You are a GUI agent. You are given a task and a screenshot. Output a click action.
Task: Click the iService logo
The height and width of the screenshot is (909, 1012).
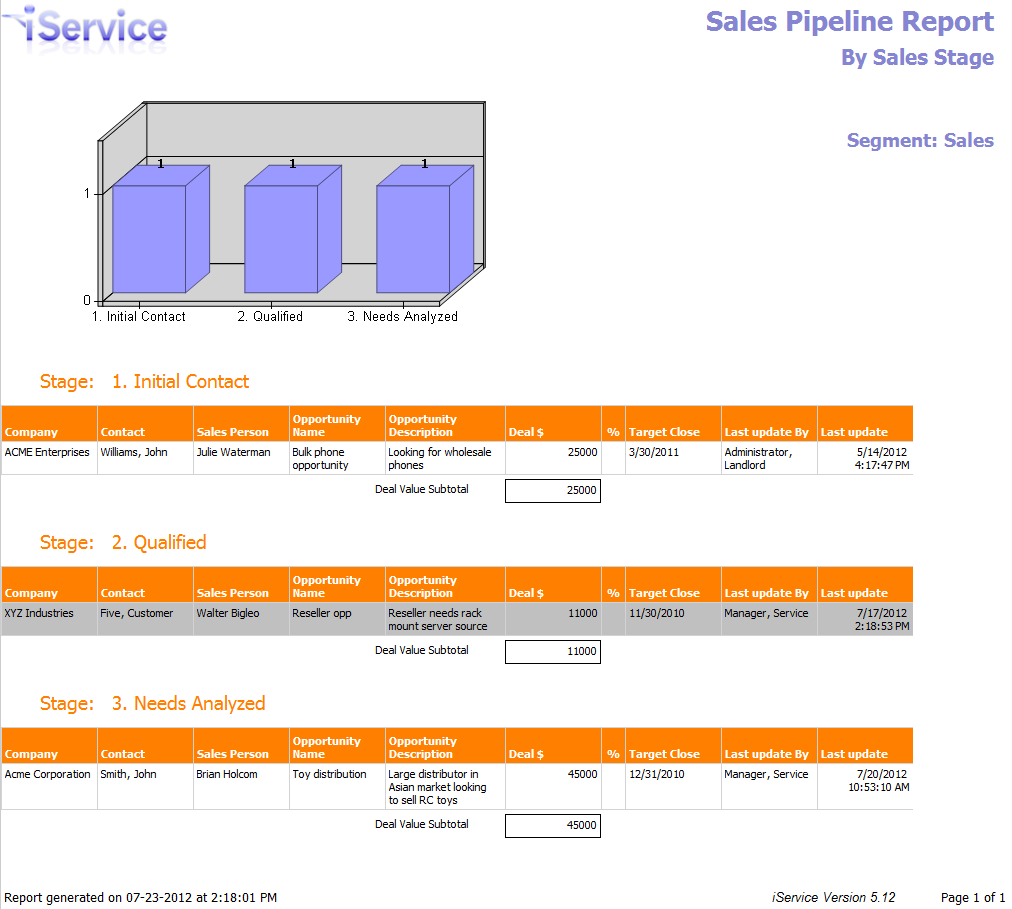click(x=86, y=28)
